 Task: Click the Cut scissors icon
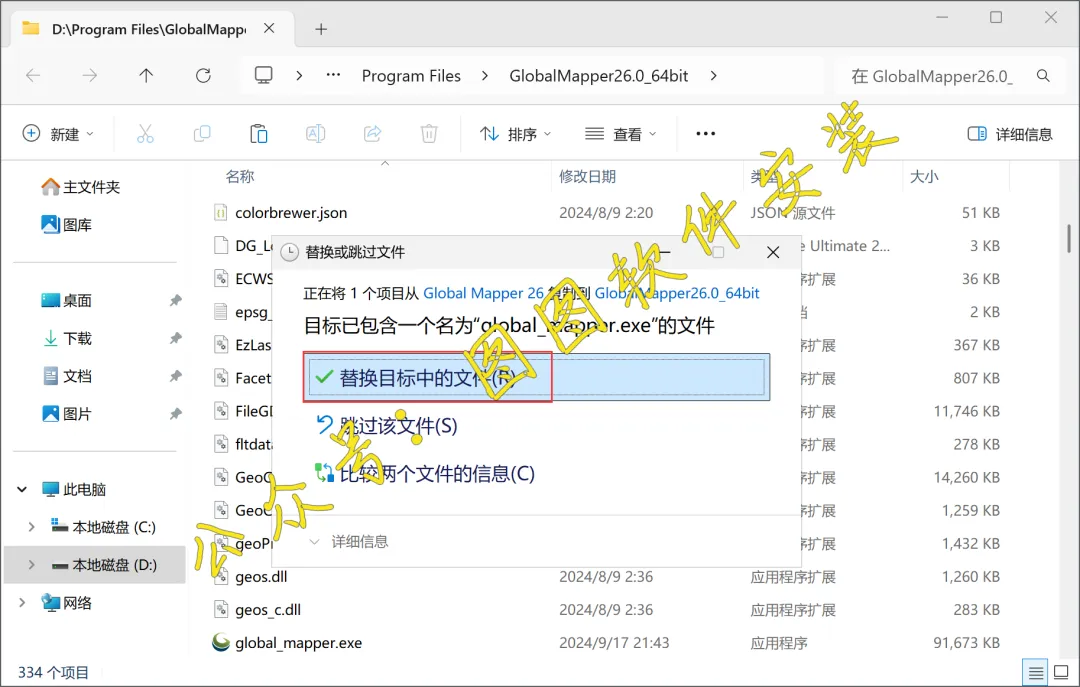point(145,134)
